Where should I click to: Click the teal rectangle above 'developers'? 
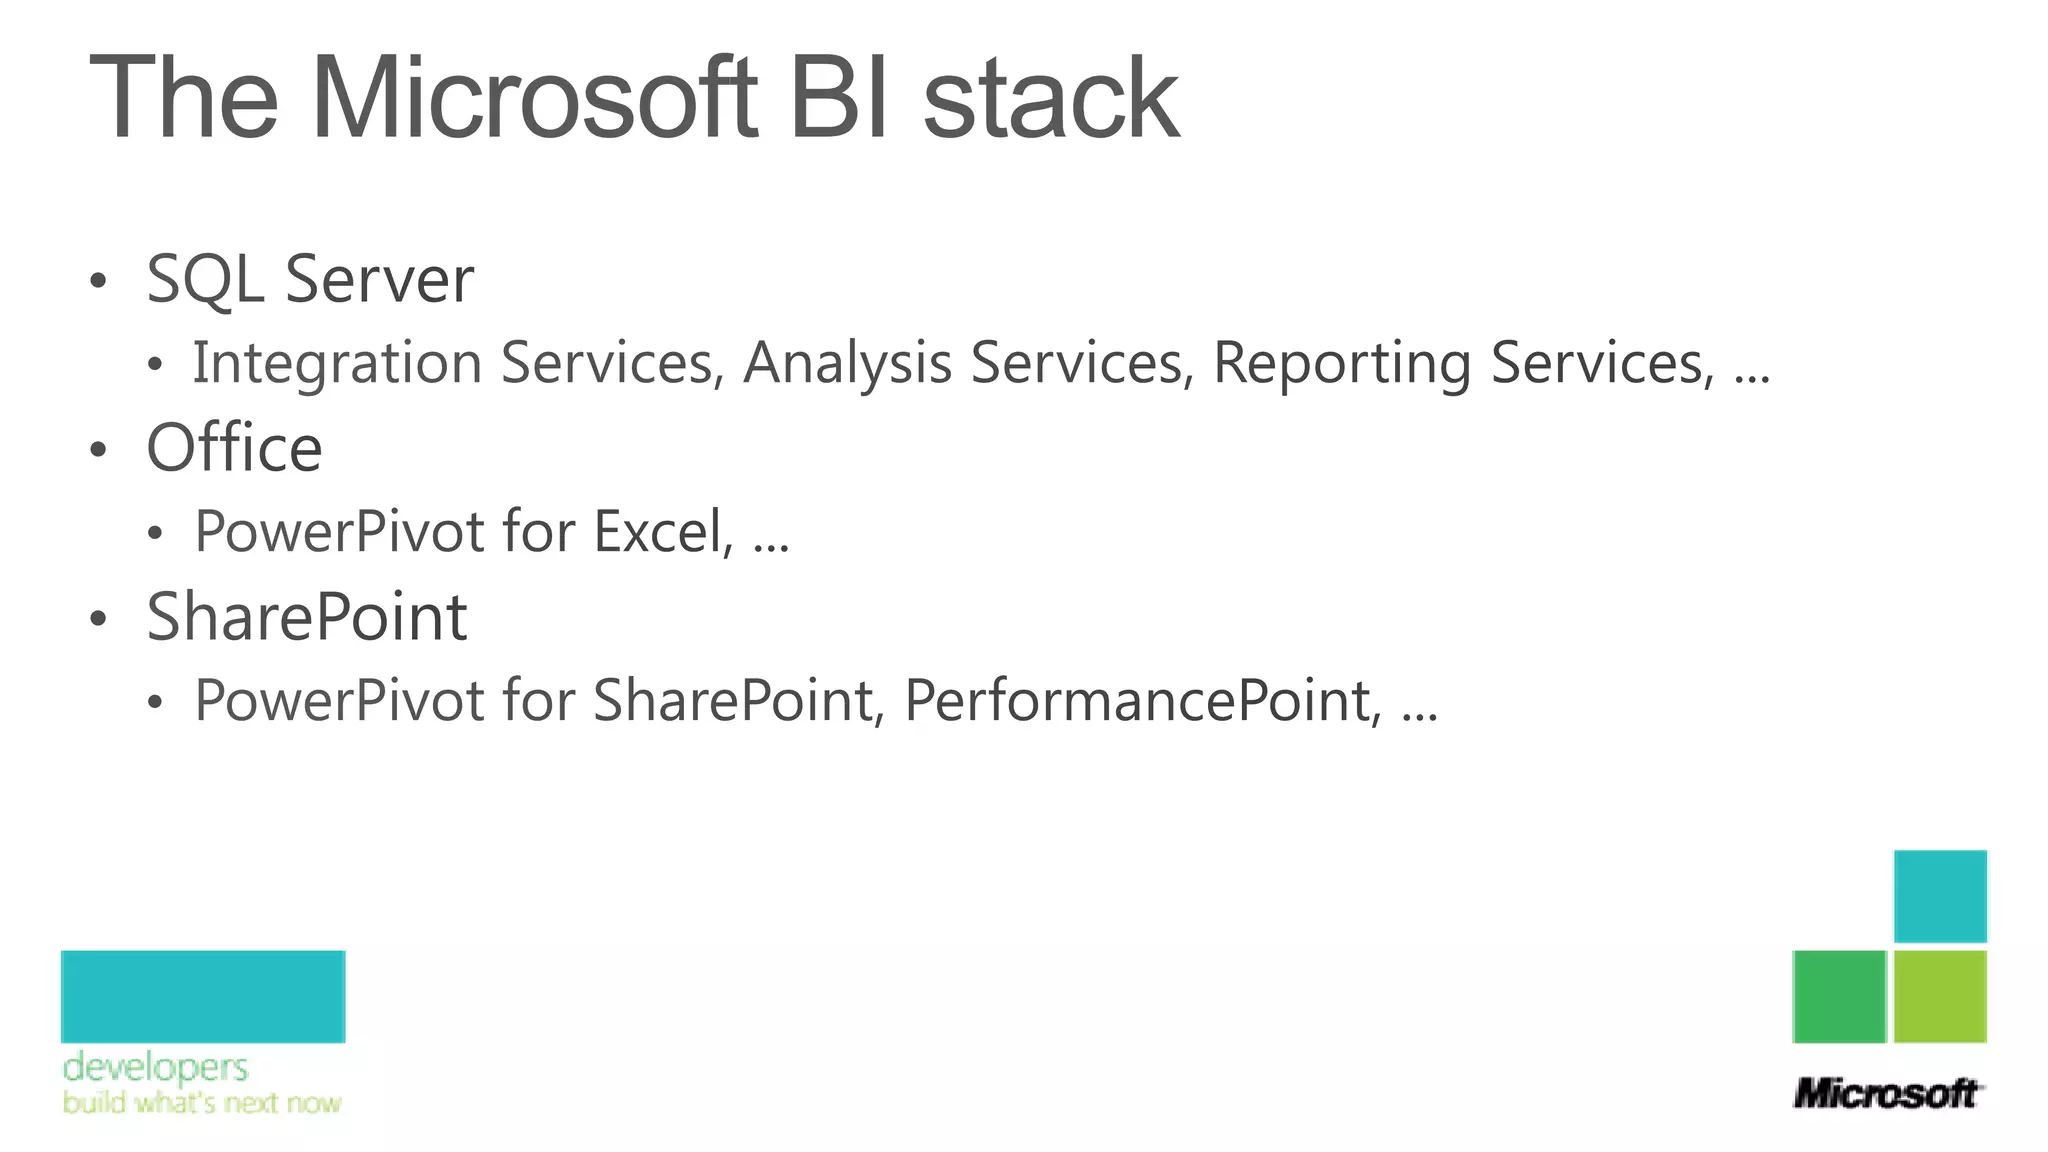click(203, 996)
